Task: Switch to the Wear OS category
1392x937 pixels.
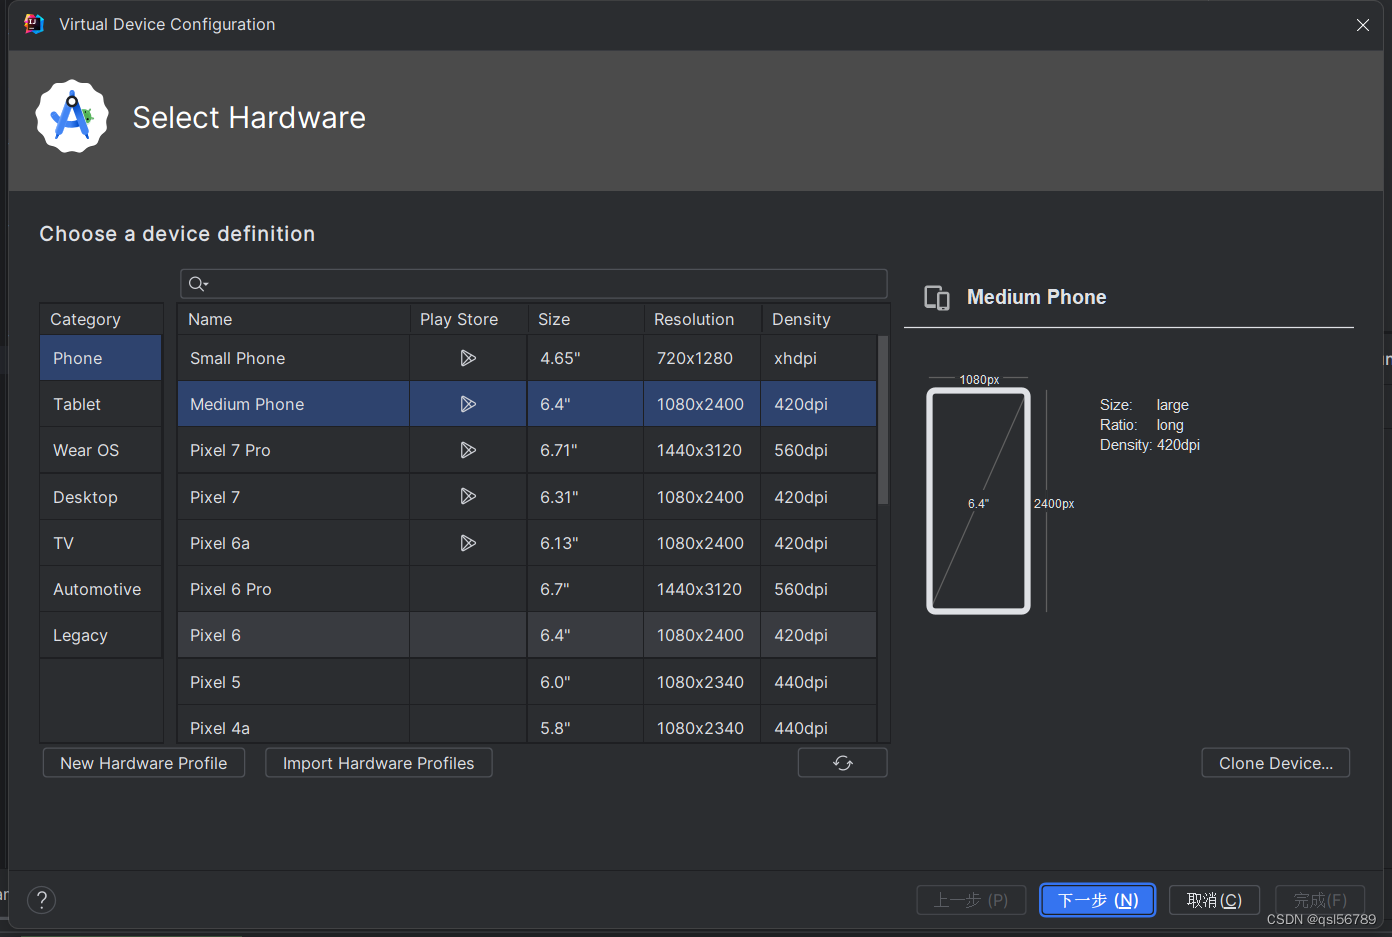Action: [86, 450]
